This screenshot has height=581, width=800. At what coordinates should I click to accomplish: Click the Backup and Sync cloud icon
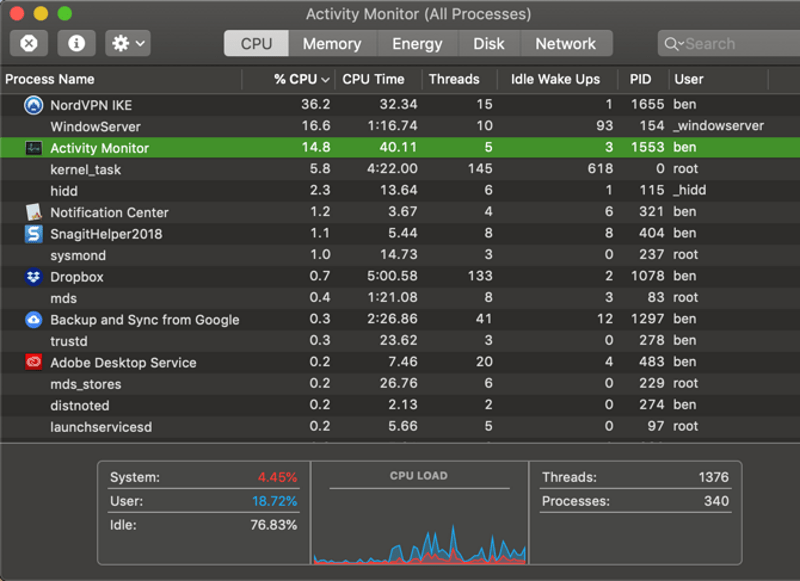click(x=34, y=320)
